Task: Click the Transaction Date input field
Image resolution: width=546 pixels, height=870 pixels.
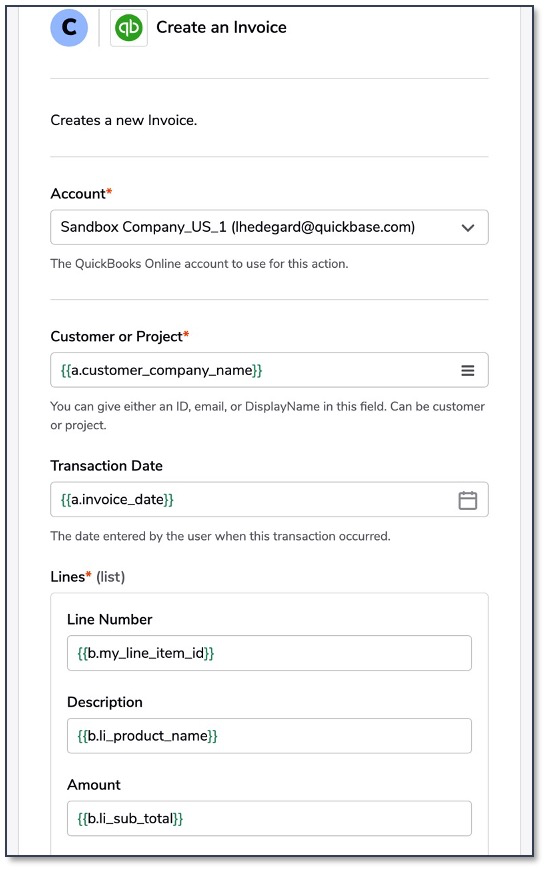Action: [269, 499]
